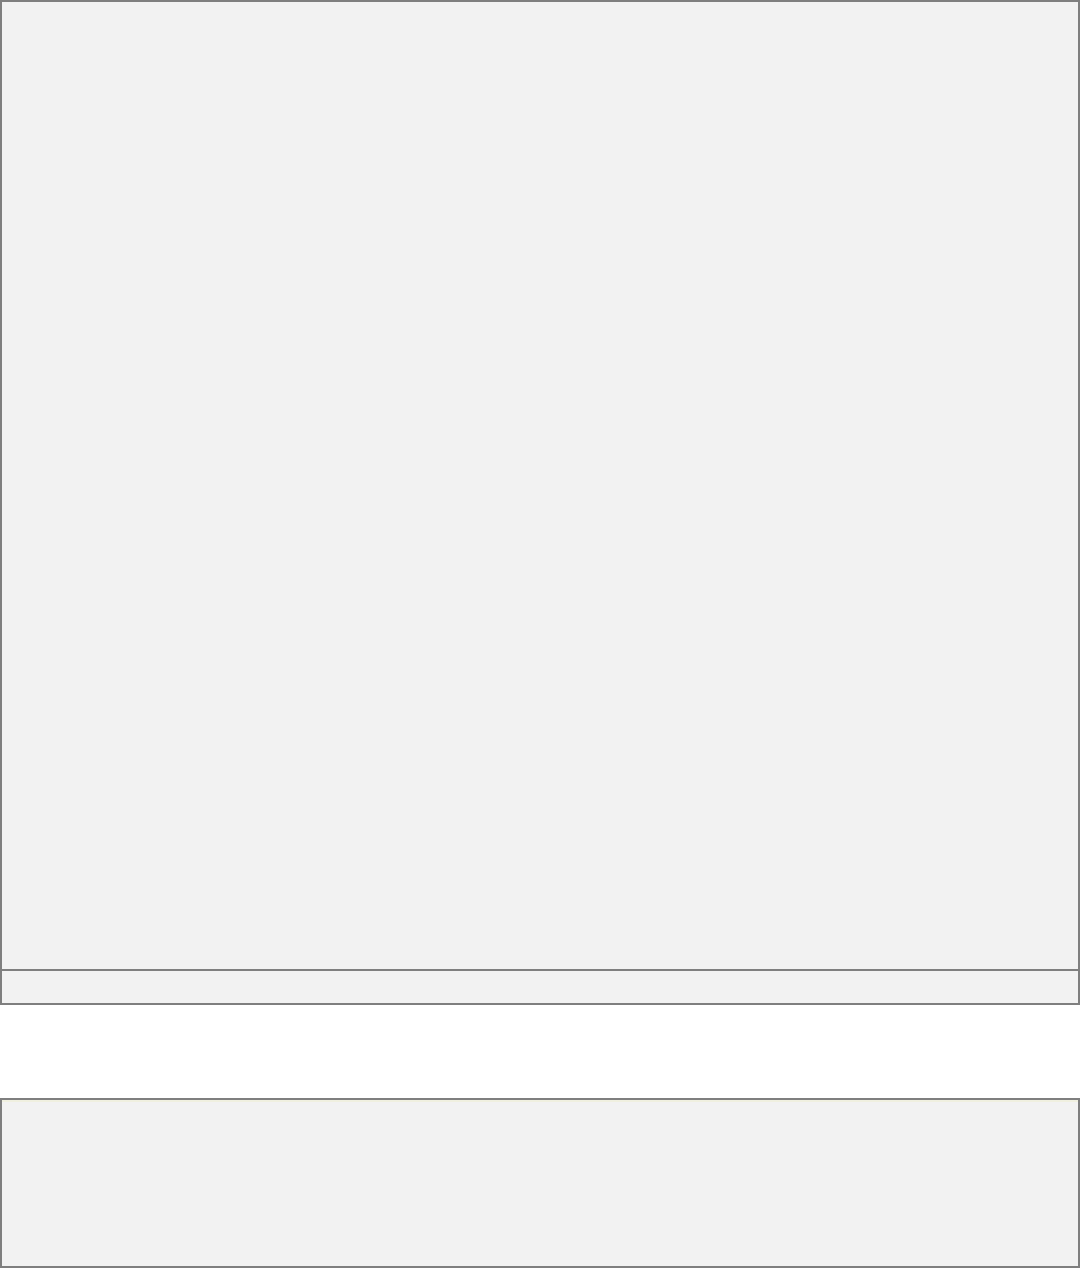Click the top-left corner area of the large panel
The image size is (1080, 1268).
tap(30, 30)
